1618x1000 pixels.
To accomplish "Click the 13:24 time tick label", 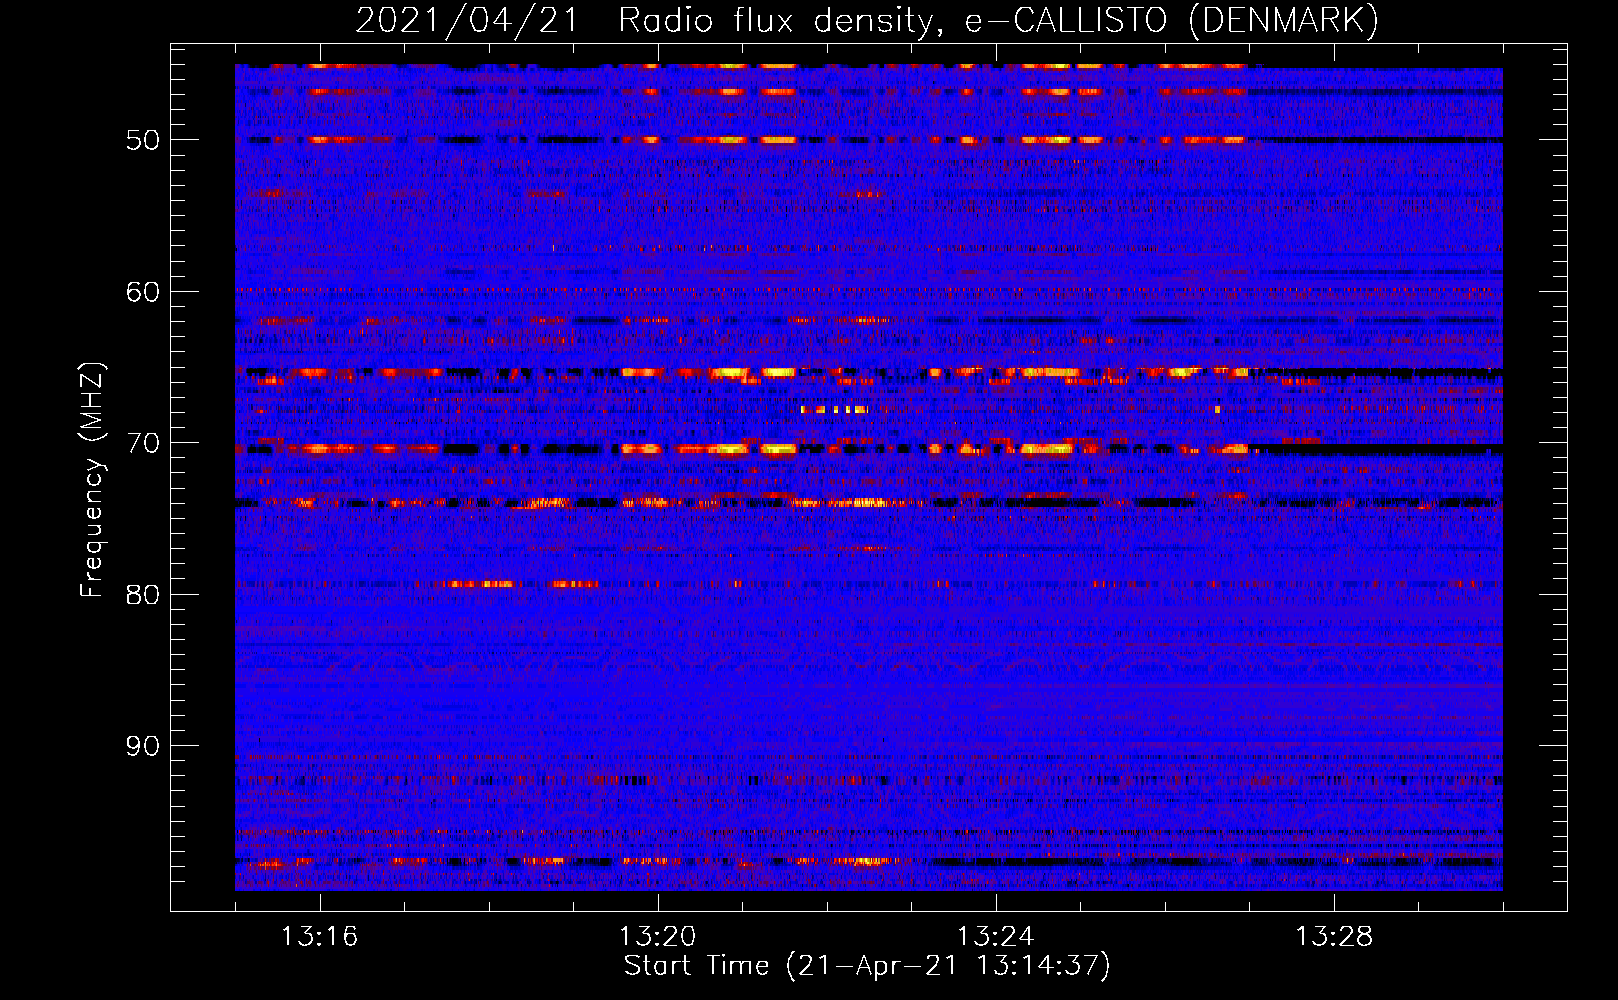I will click(x=995, y=937).
